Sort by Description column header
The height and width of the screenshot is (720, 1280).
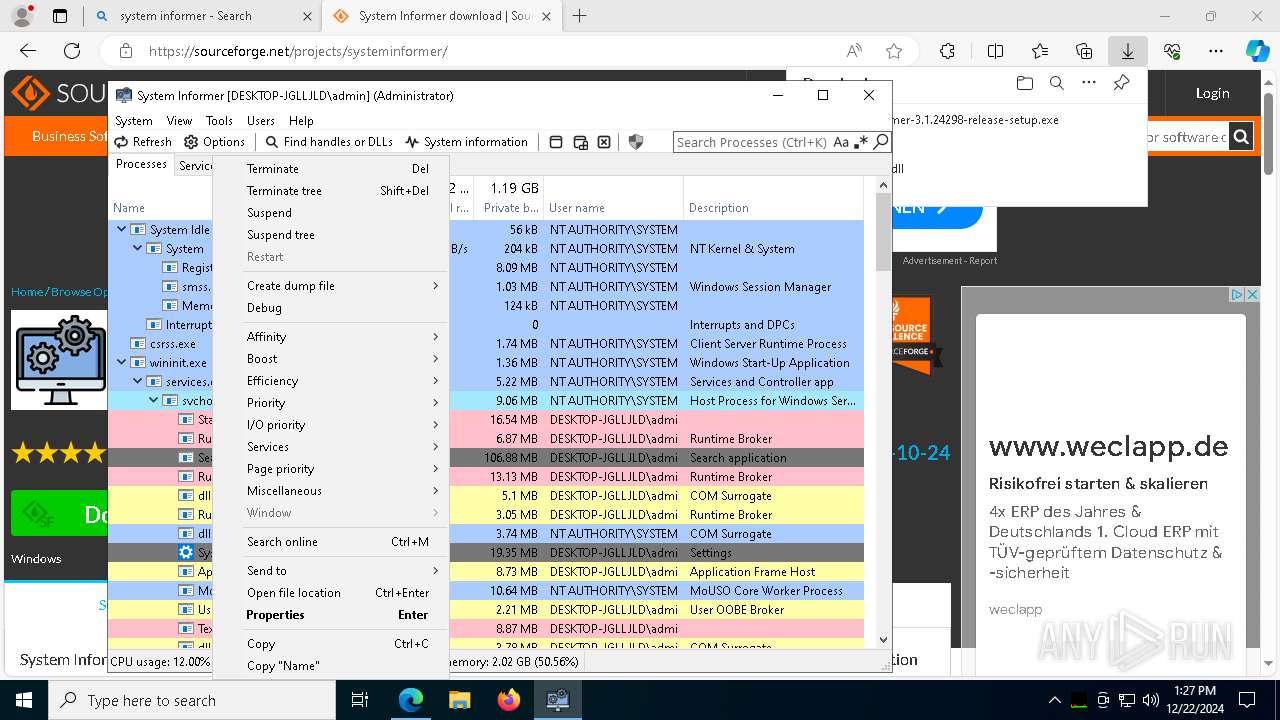(x=772, y=208)
